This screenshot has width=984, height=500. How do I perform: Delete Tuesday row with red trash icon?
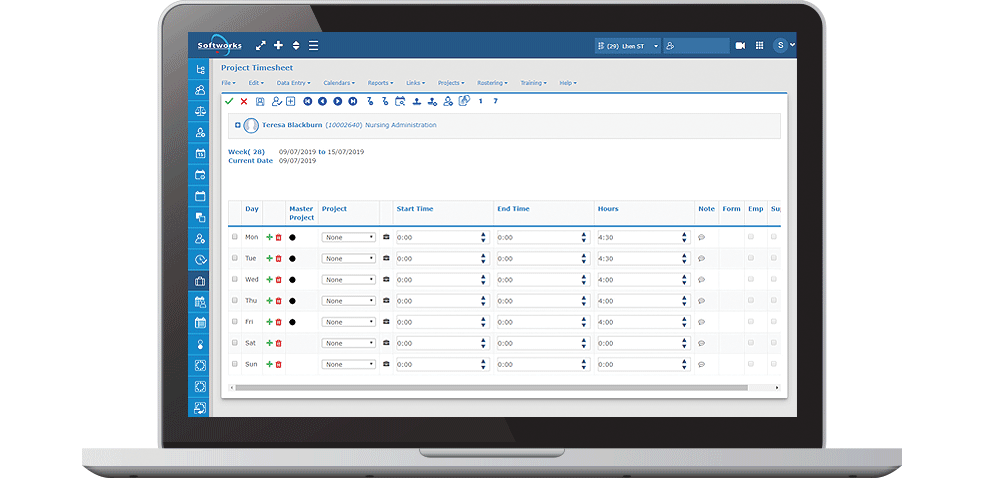279,258
